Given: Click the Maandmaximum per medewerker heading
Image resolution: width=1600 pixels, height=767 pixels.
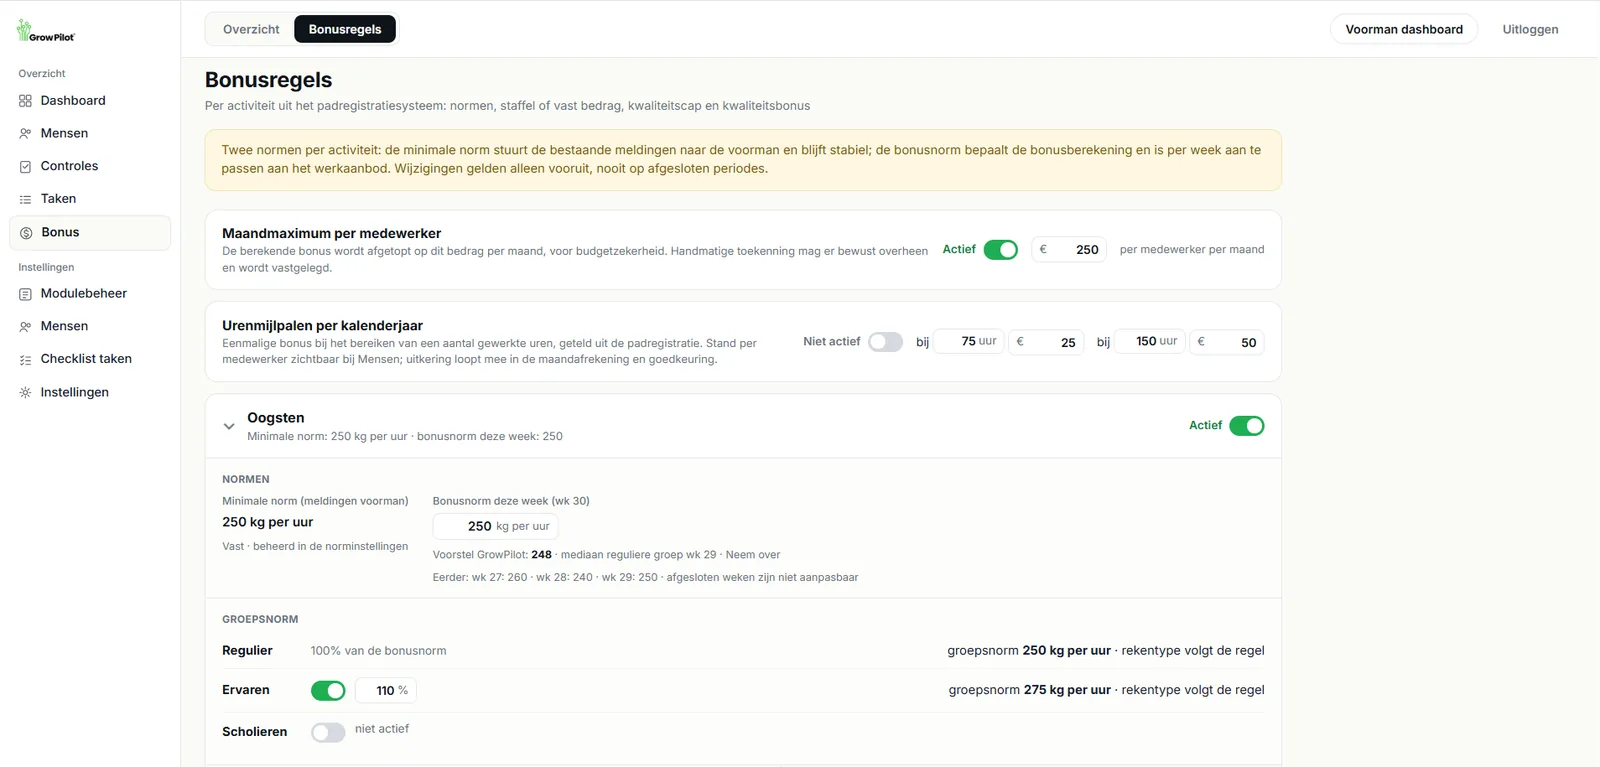Looking at the screenshot, I should [x=331, y=233].
